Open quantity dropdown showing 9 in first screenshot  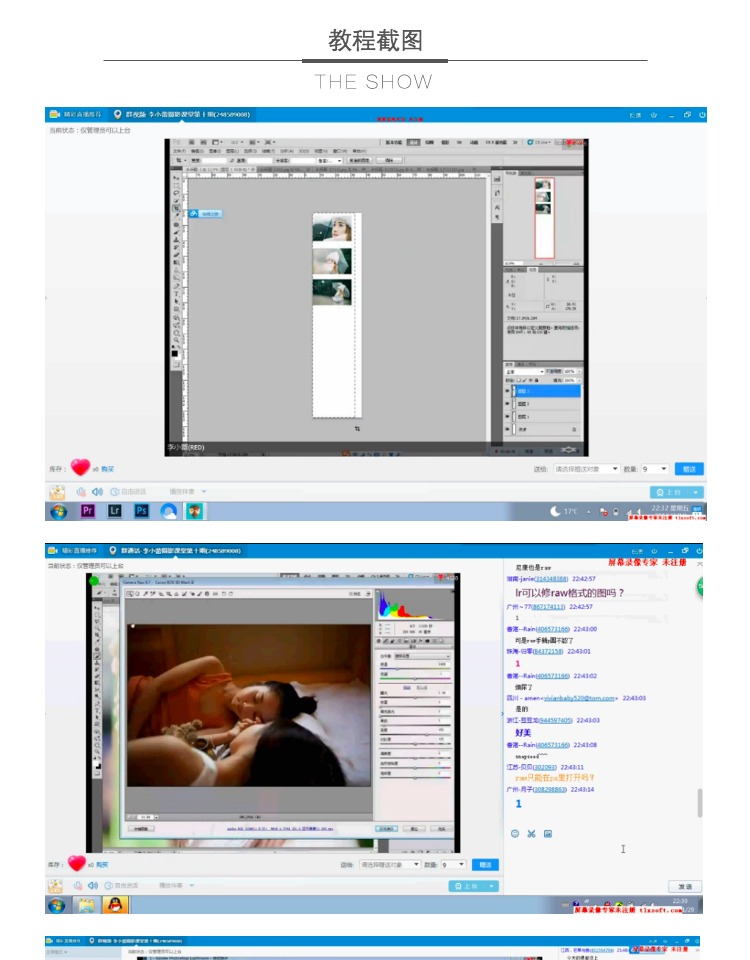[x=654, y=469]
